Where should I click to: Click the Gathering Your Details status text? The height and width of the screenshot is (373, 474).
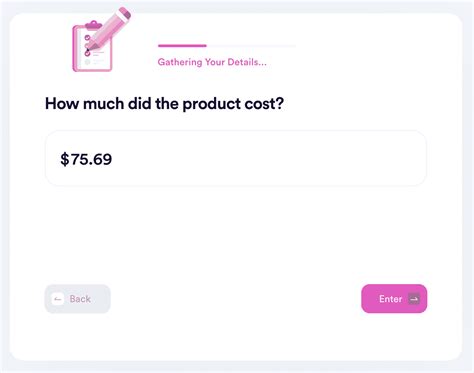[x=212, y=62]
